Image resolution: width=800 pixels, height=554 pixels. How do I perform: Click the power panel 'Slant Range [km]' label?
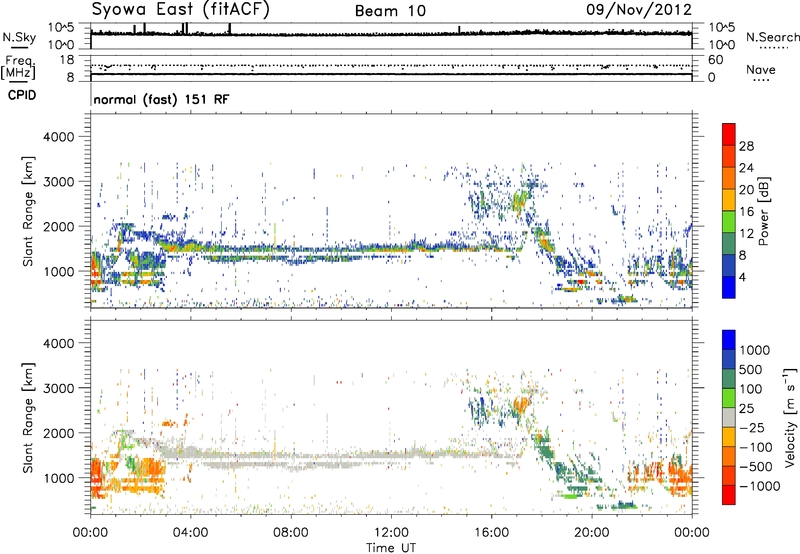[x=28, y=211]
